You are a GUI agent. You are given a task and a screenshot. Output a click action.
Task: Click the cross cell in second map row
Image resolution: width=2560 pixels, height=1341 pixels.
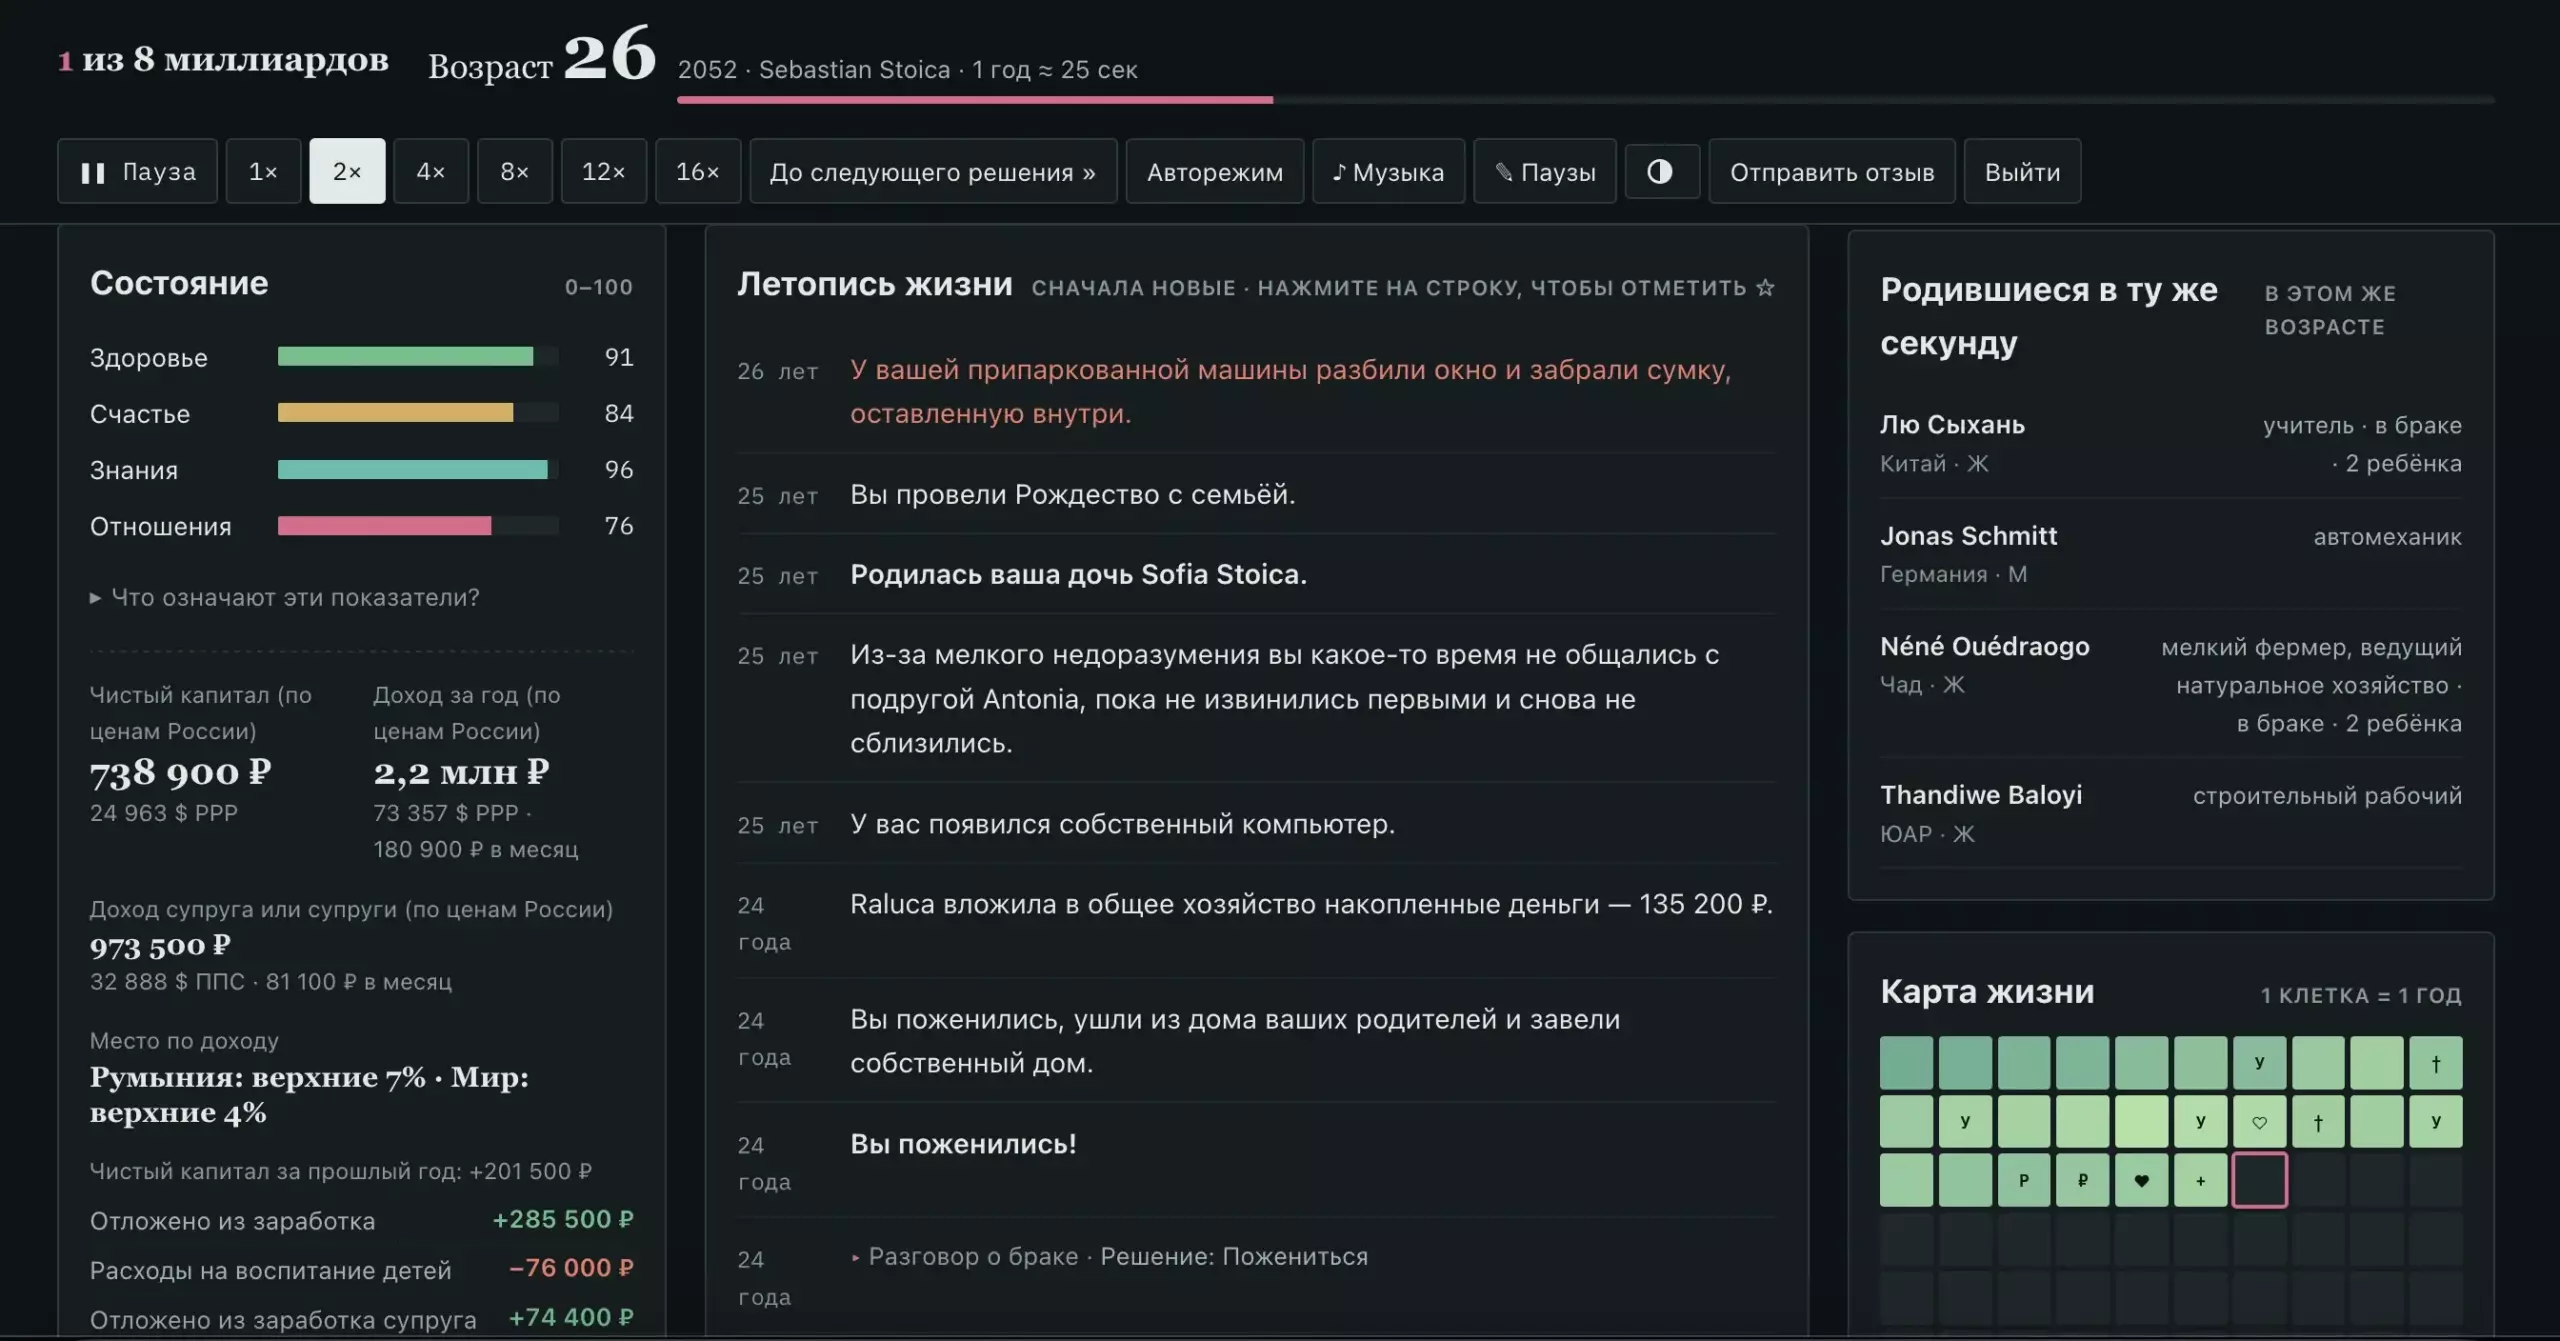(x=2318, y=1121)
